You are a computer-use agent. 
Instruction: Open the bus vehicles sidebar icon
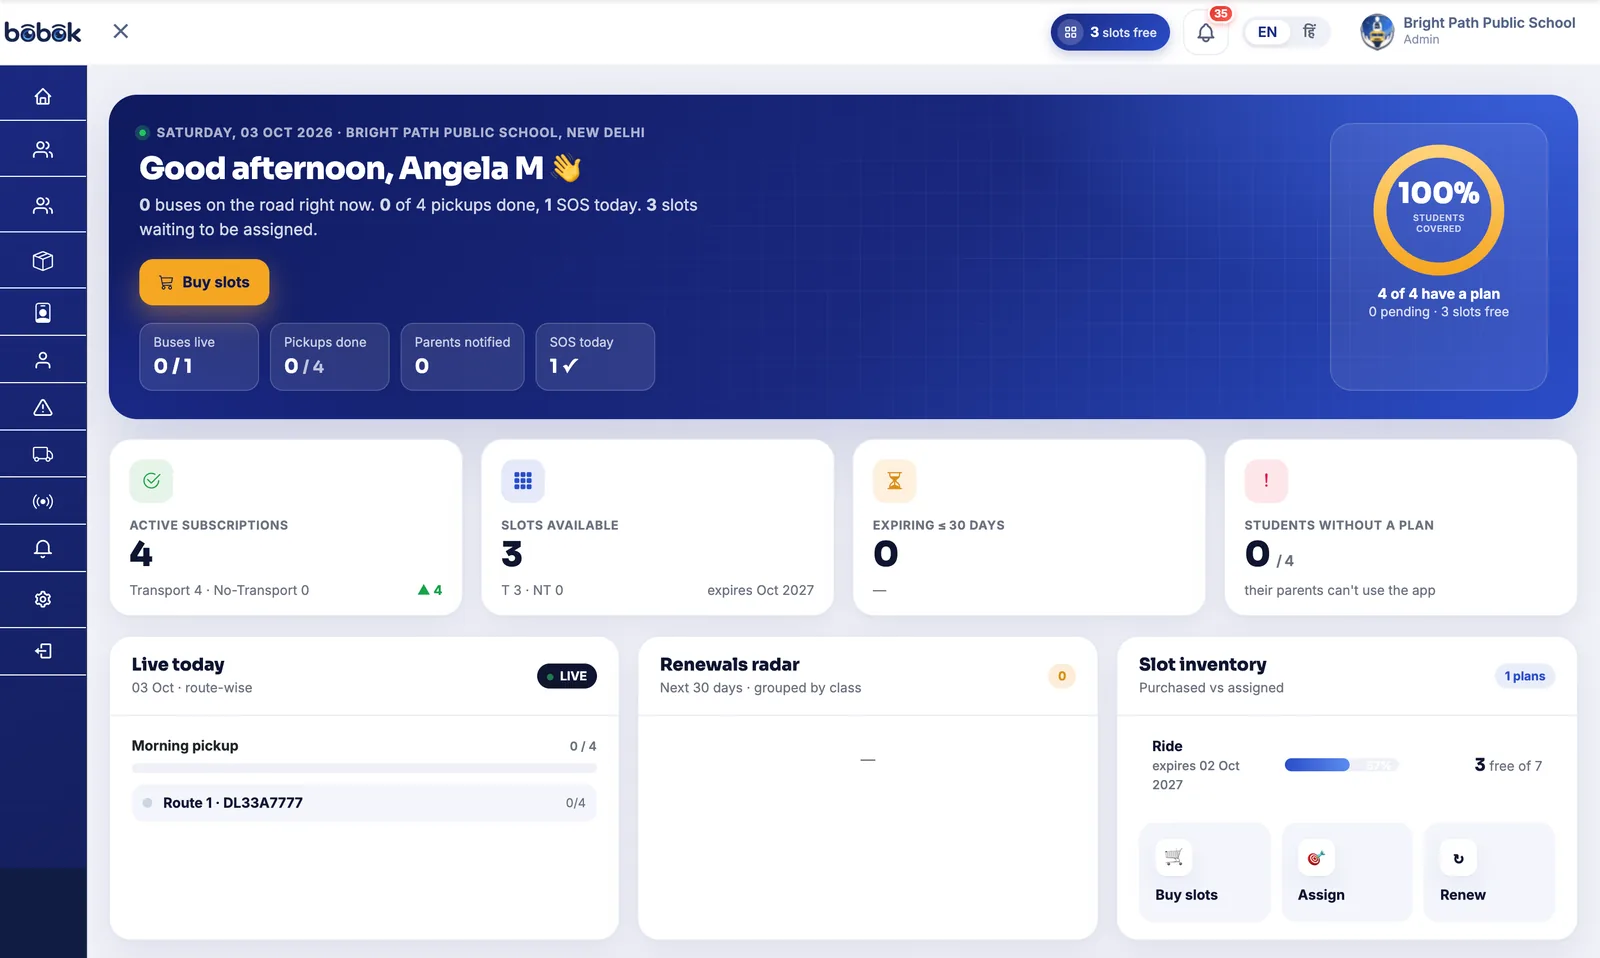click(43, 455)
